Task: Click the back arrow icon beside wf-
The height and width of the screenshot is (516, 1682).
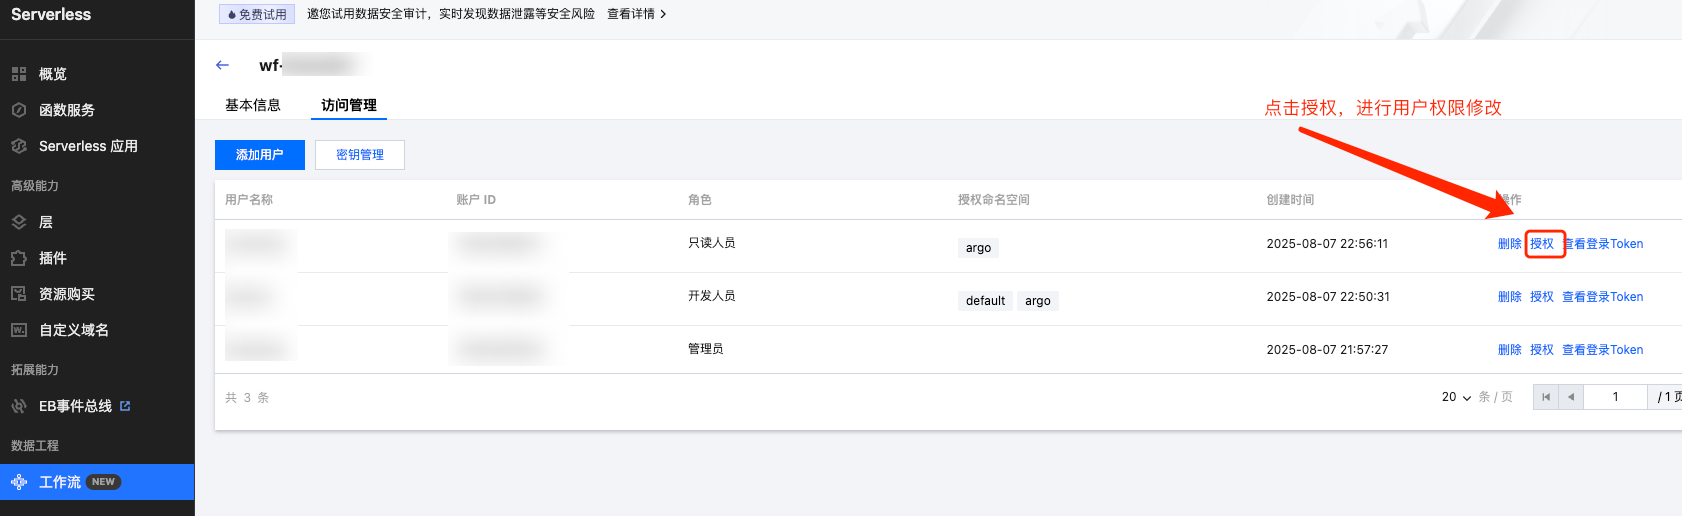Action: [x=222, y=65]
